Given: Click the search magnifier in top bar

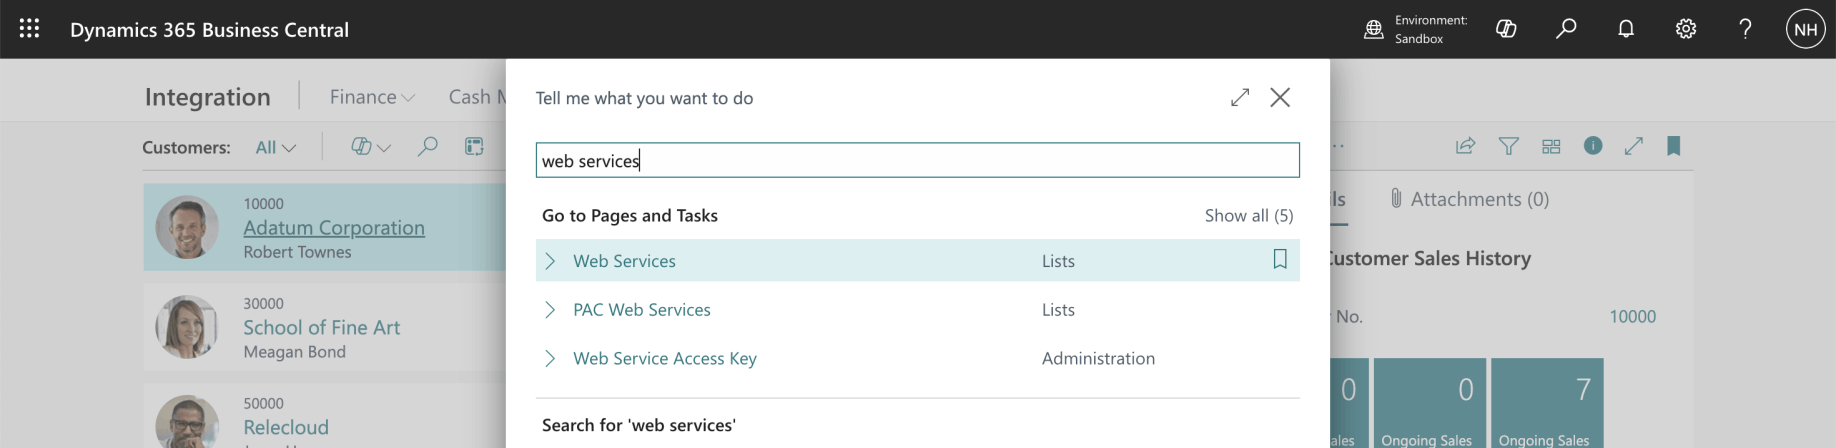Looking at the screenshot, I should pyautogui.click(x=1566, y=29).
